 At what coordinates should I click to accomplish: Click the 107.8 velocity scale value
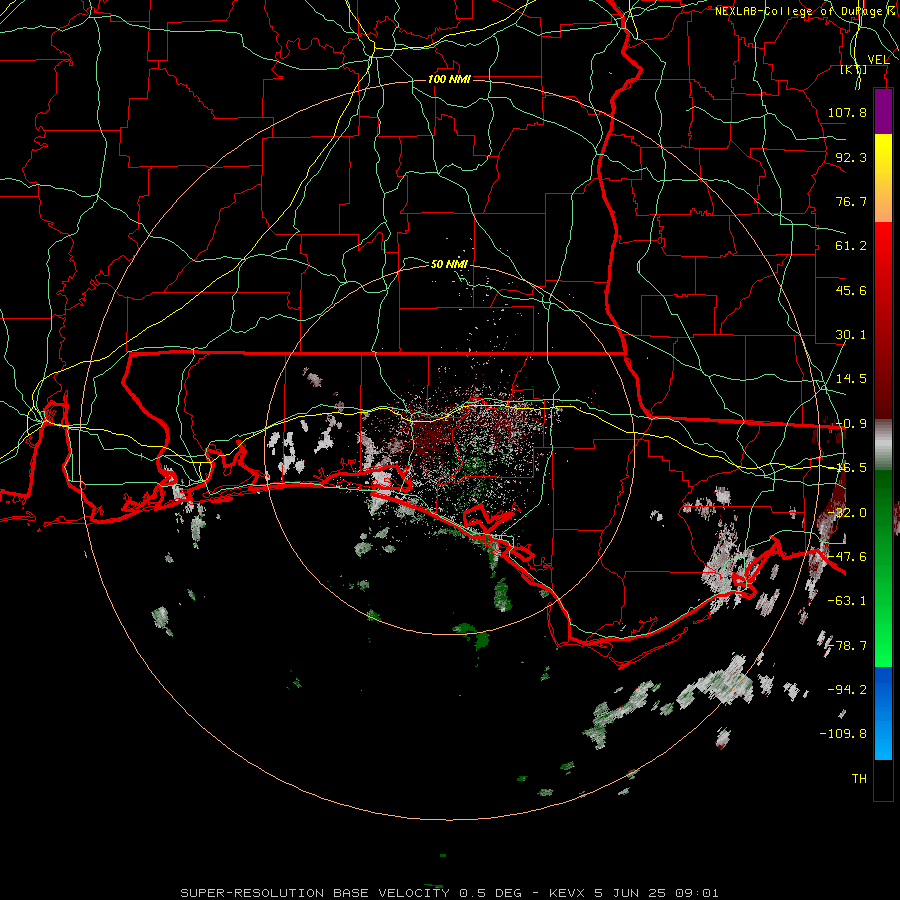pos(847,112)
